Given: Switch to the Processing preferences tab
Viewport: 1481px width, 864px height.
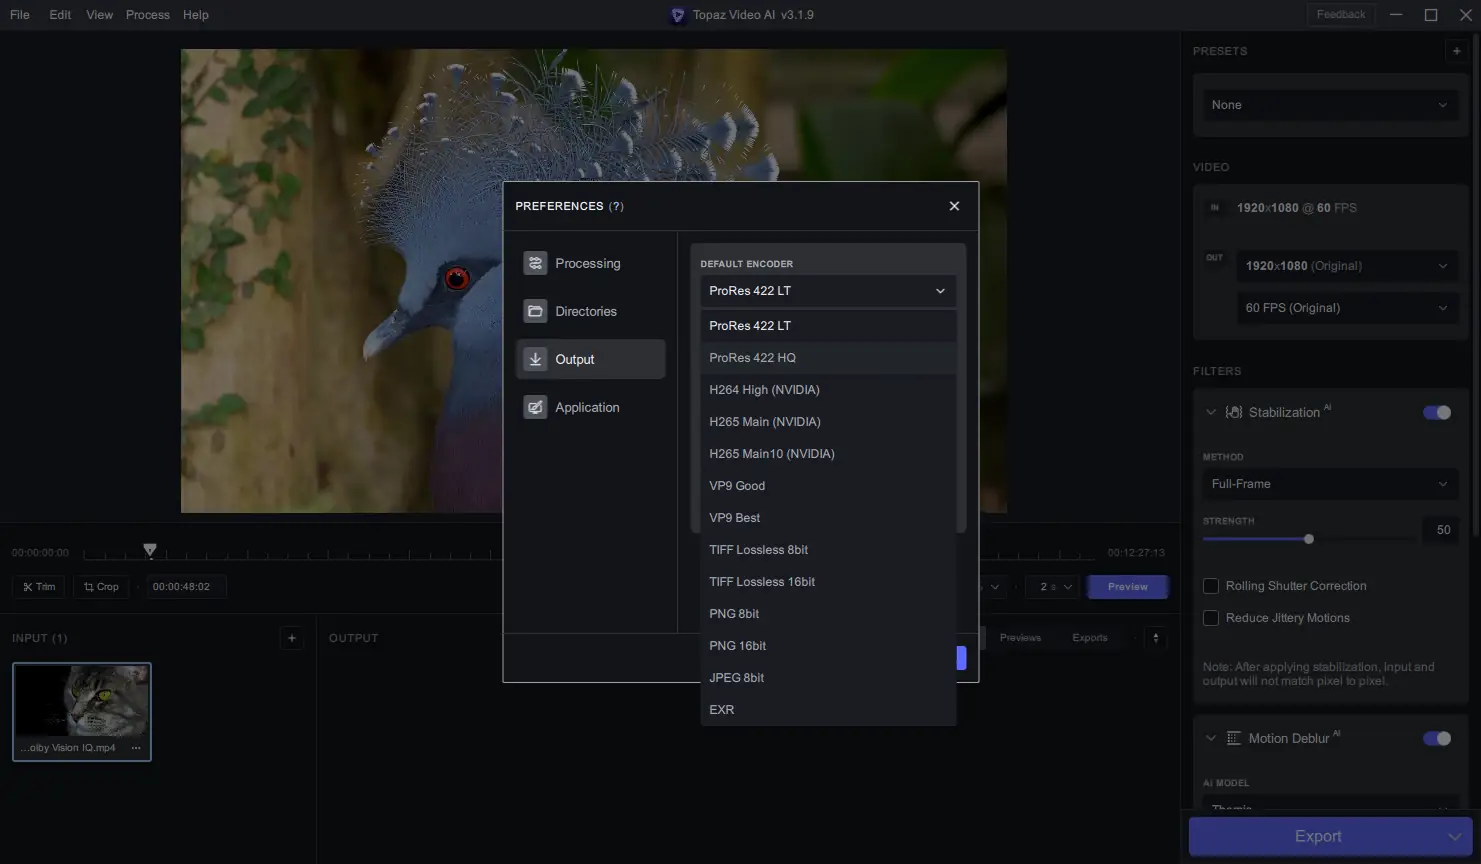Looking at the screenshot, I should [591, 263].
